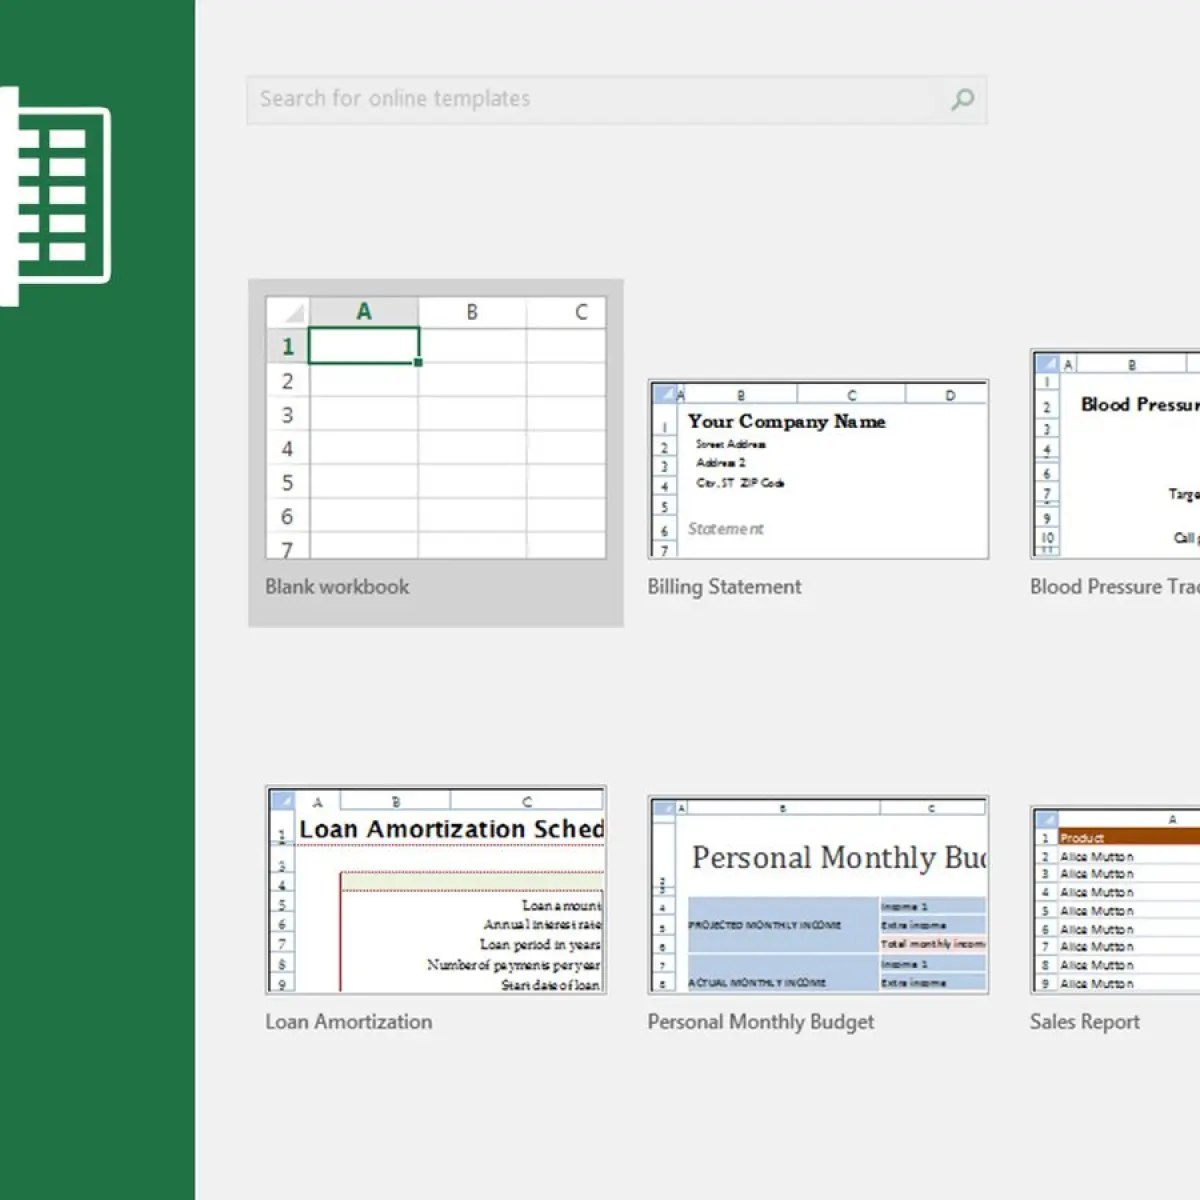Click the Excel spreadsheet logo icon
The width and height of the screenshot is (1200, 1200).
(x=55, y=196)
